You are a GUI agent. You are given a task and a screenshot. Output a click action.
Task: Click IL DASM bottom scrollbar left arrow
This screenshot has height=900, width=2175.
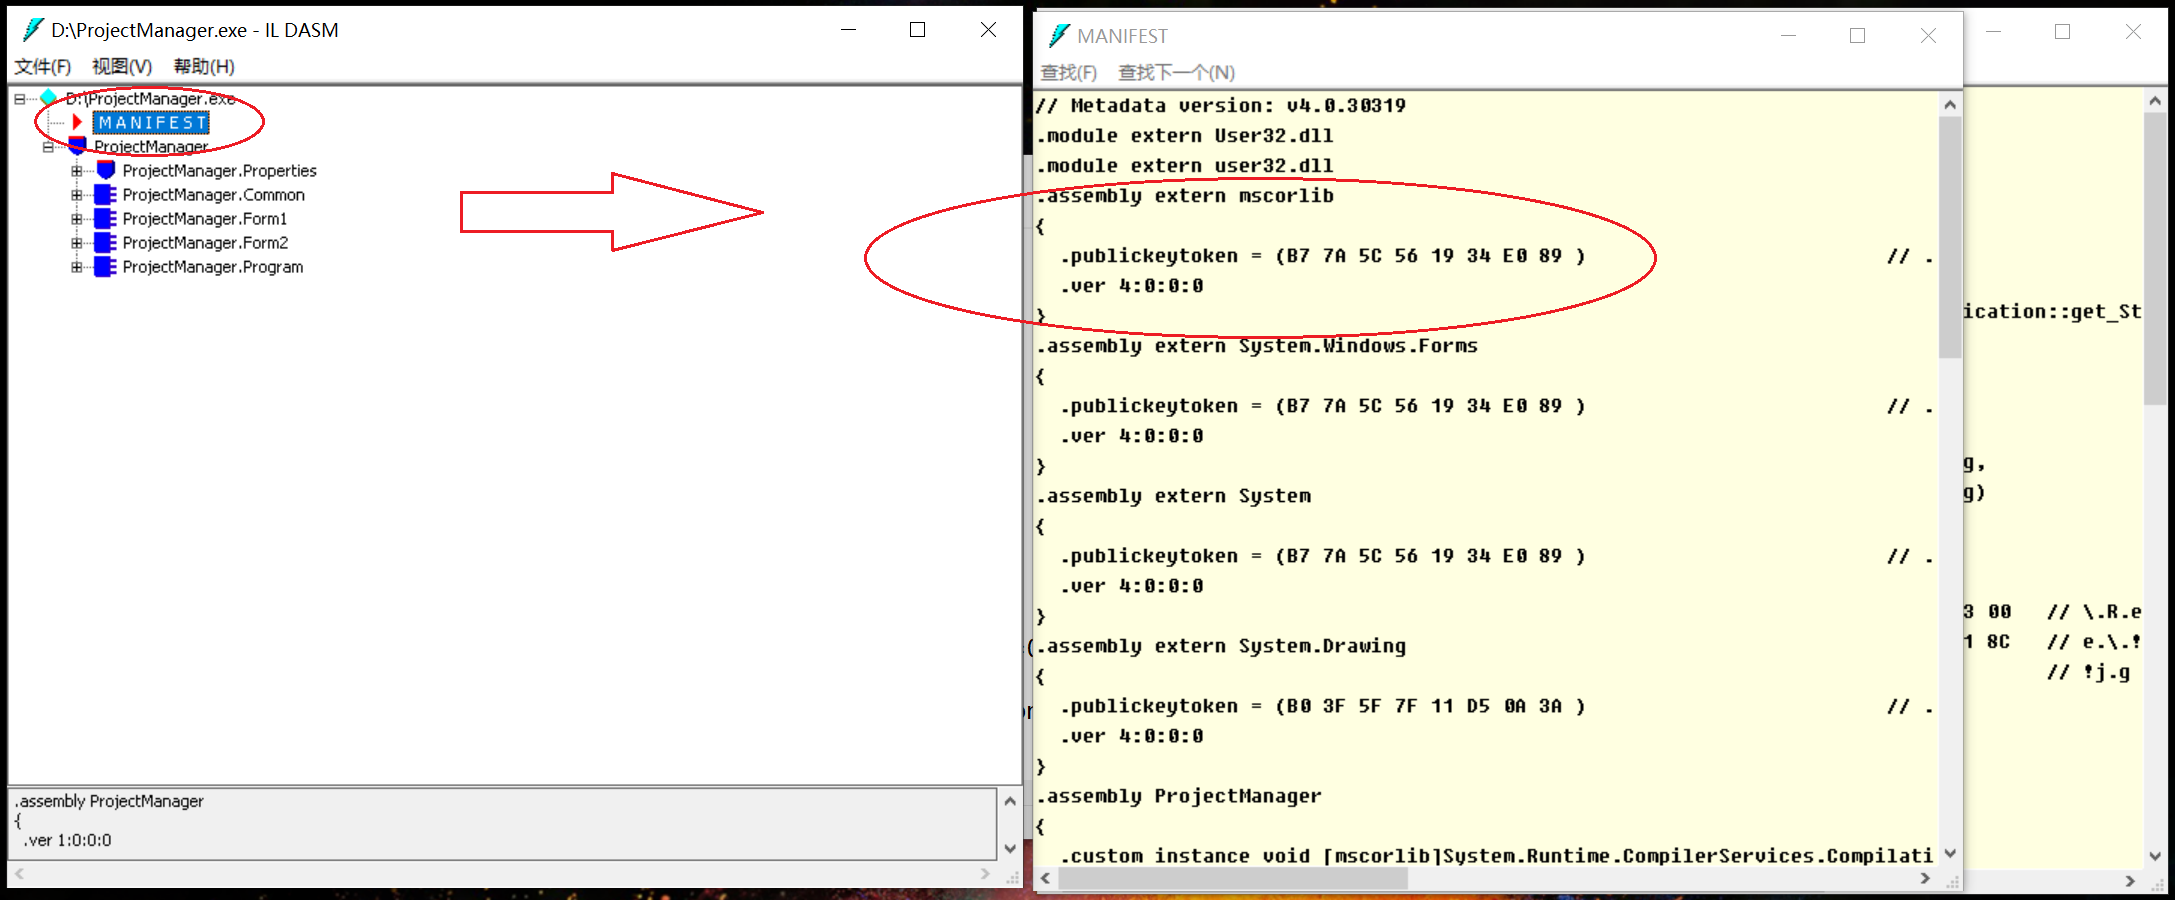(19, 874)
